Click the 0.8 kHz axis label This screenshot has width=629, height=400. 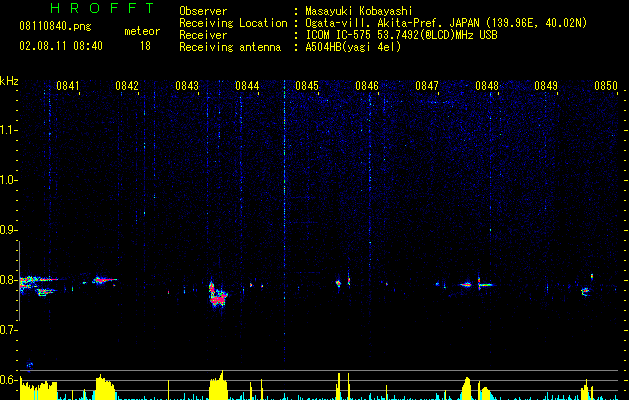point(8,280)
